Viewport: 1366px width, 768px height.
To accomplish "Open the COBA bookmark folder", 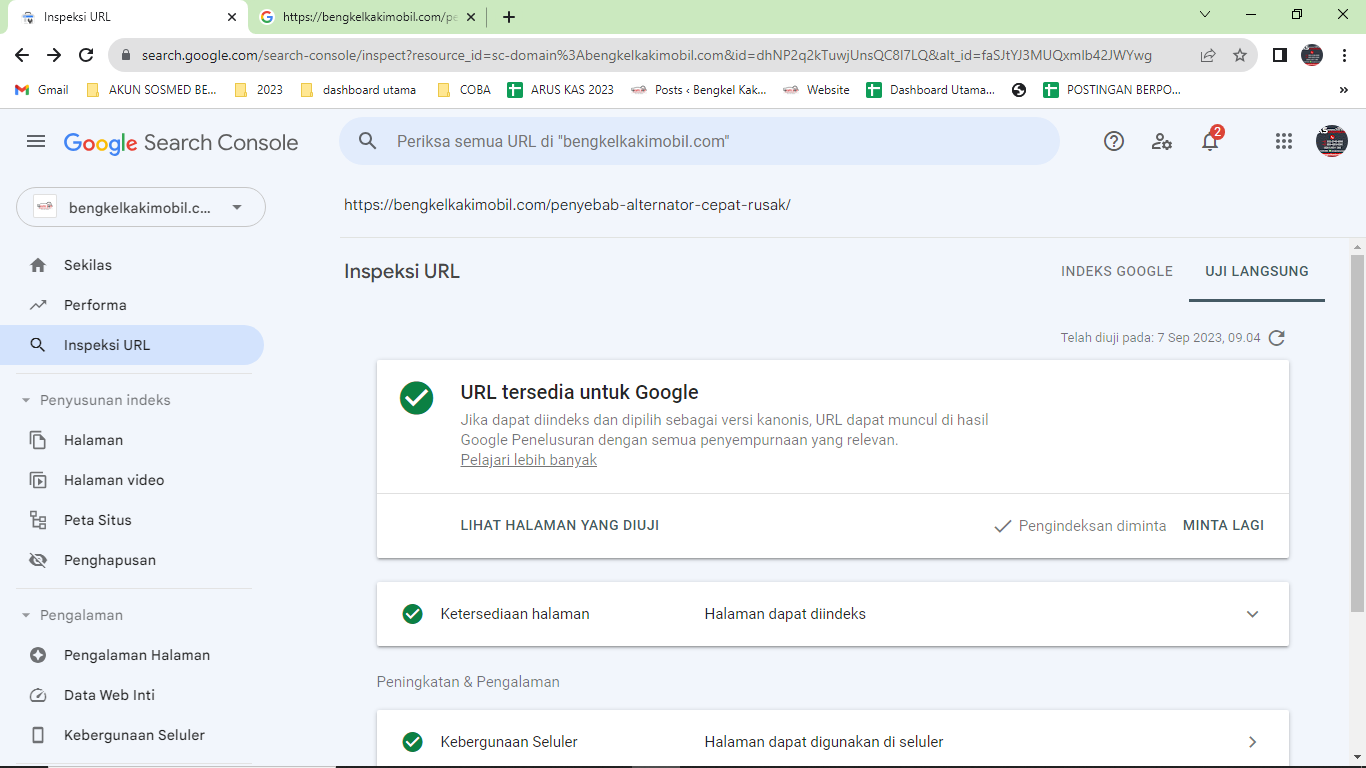I will coord(464,90).
